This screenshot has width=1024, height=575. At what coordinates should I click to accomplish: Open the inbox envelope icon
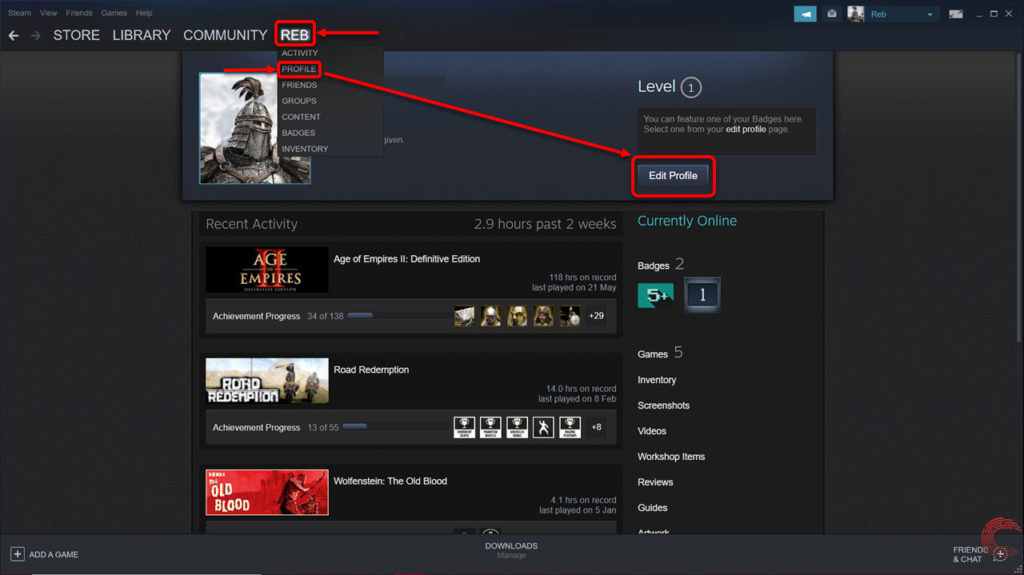831,14
